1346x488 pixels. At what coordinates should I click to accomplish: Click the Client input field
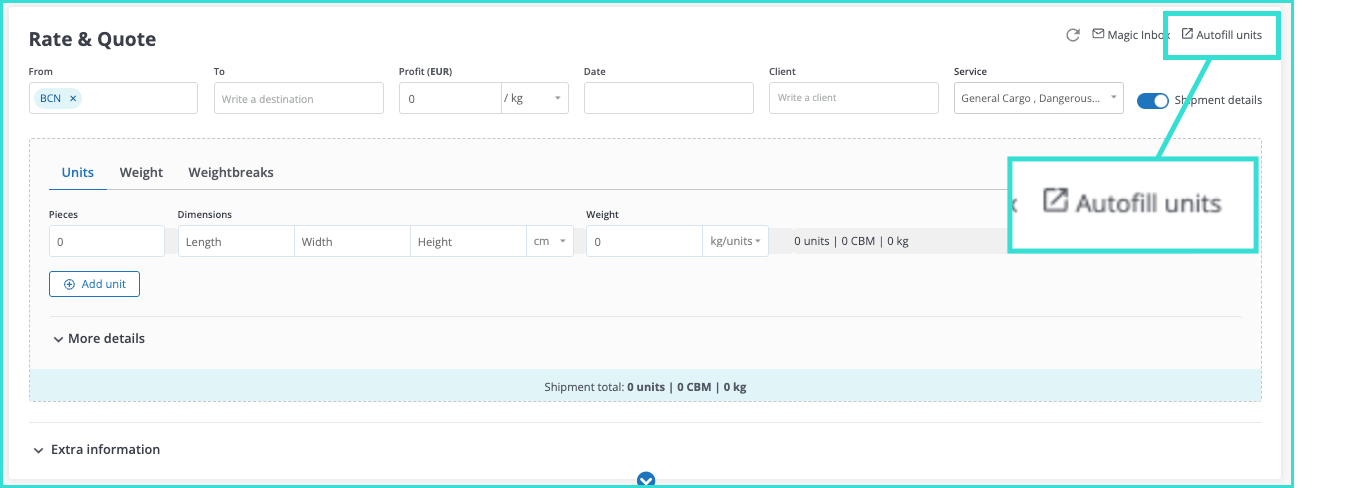853,98
